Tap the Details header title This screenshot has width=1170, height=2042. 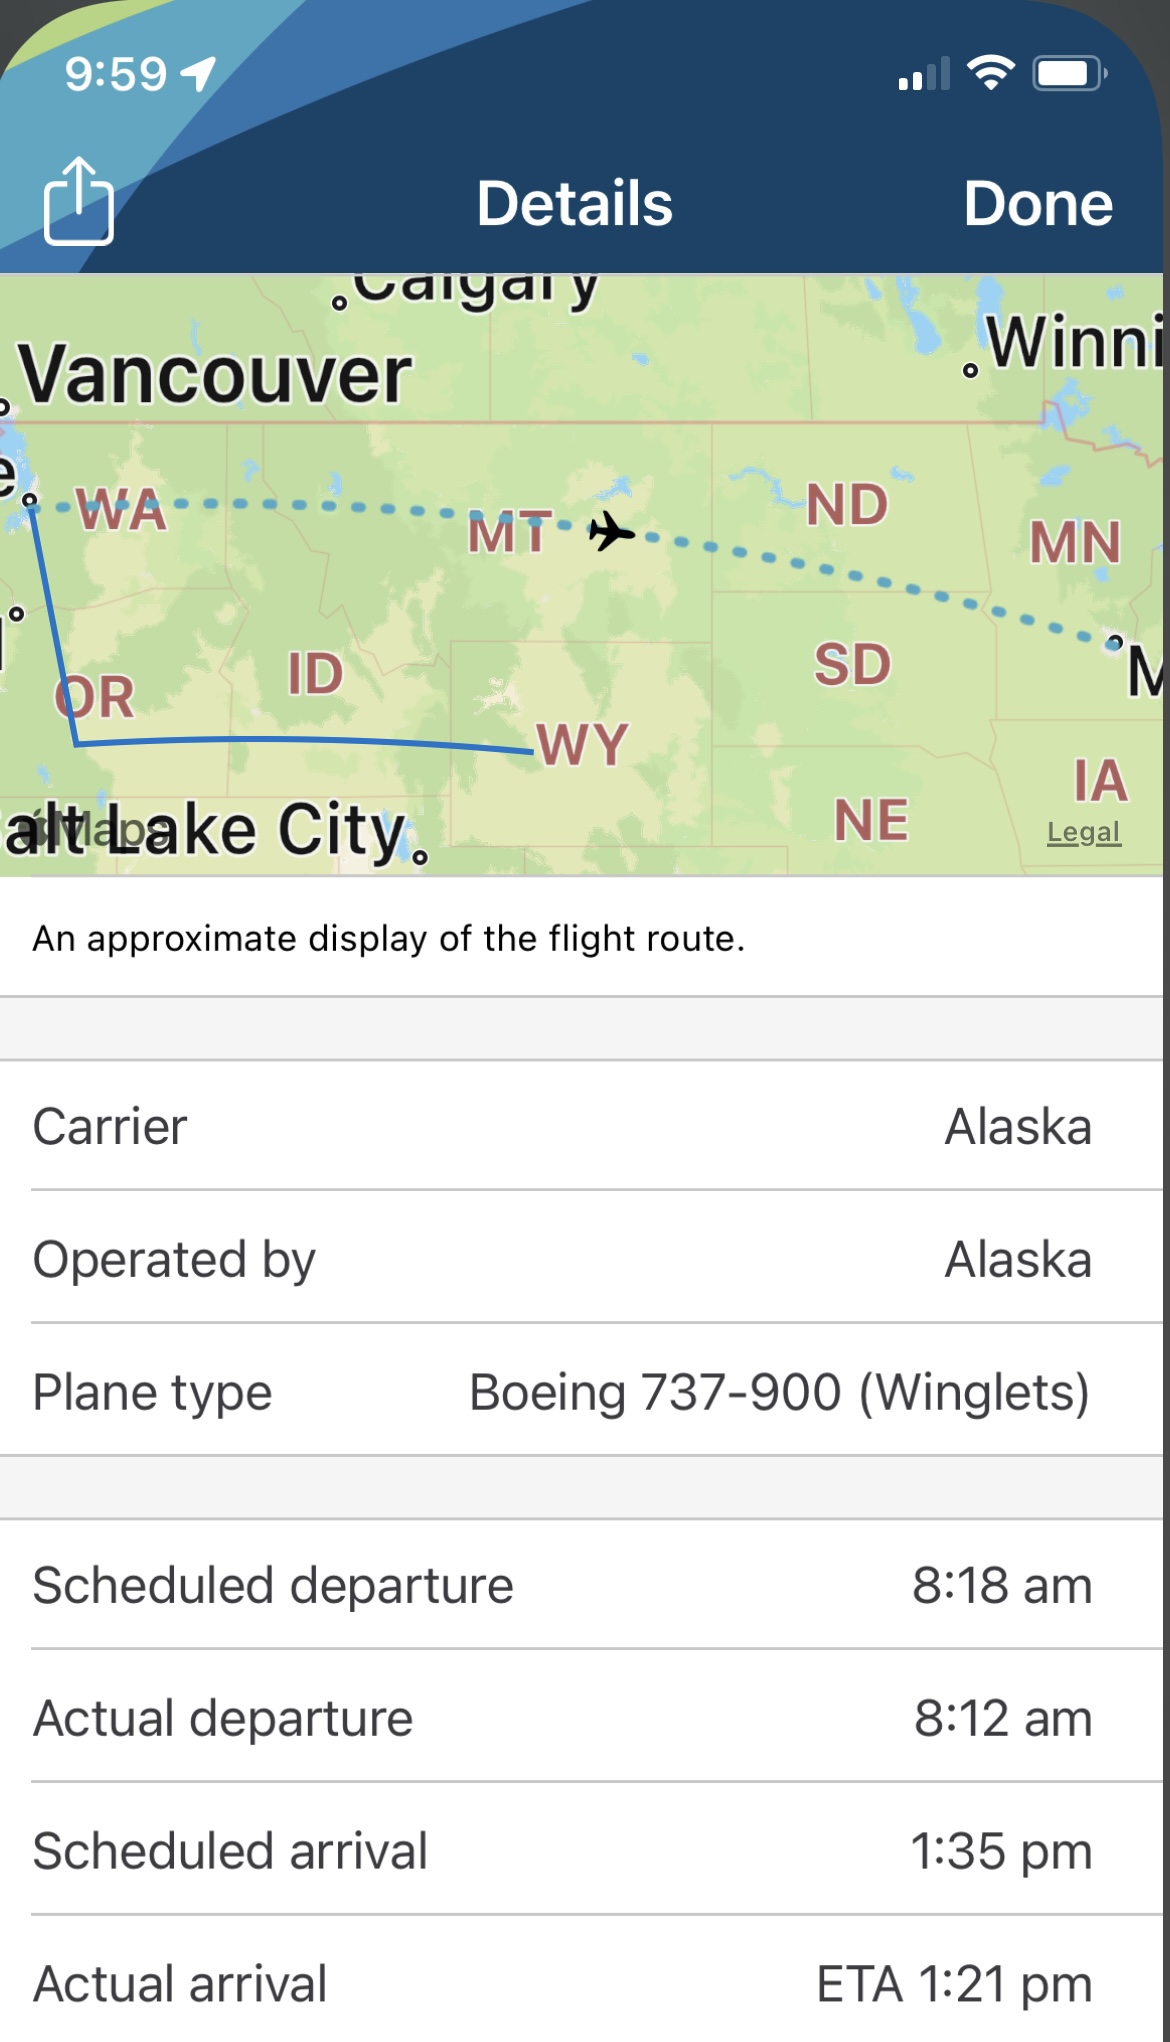(574, 204)
